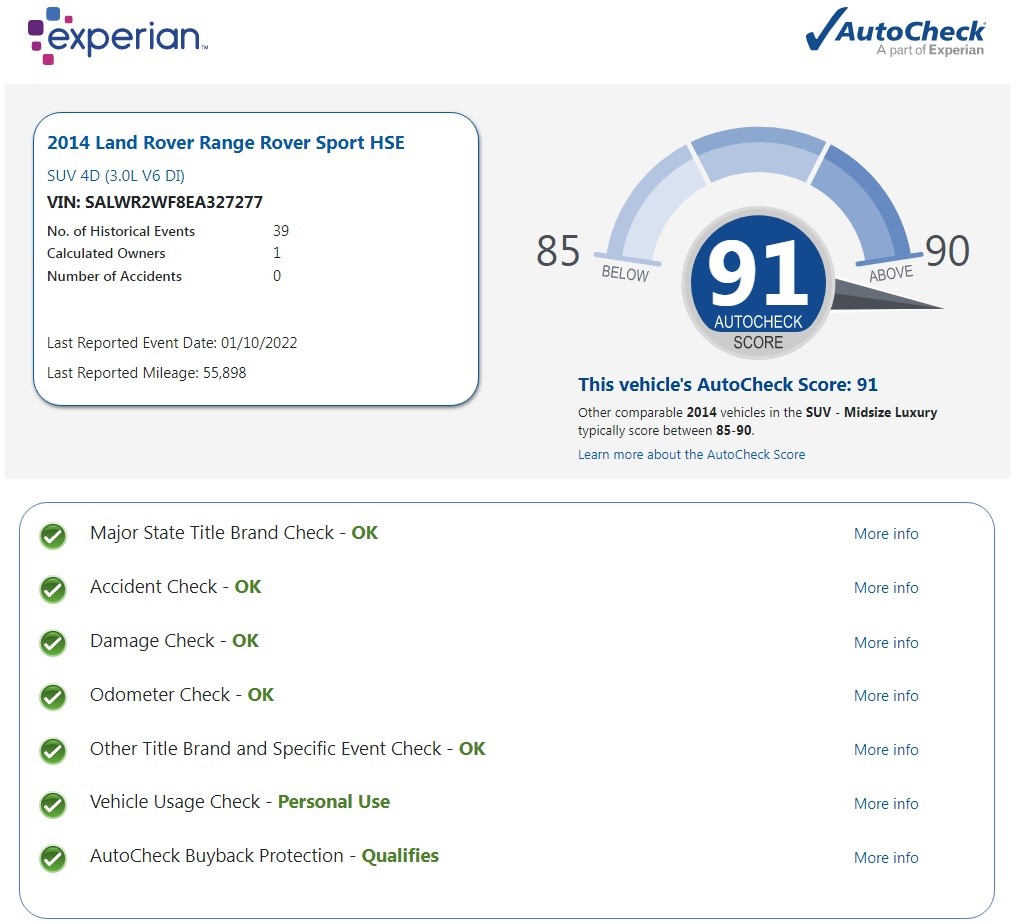Click the AutoCheck logo
Screen dimensions: 1016x924
tap(895, 30)
